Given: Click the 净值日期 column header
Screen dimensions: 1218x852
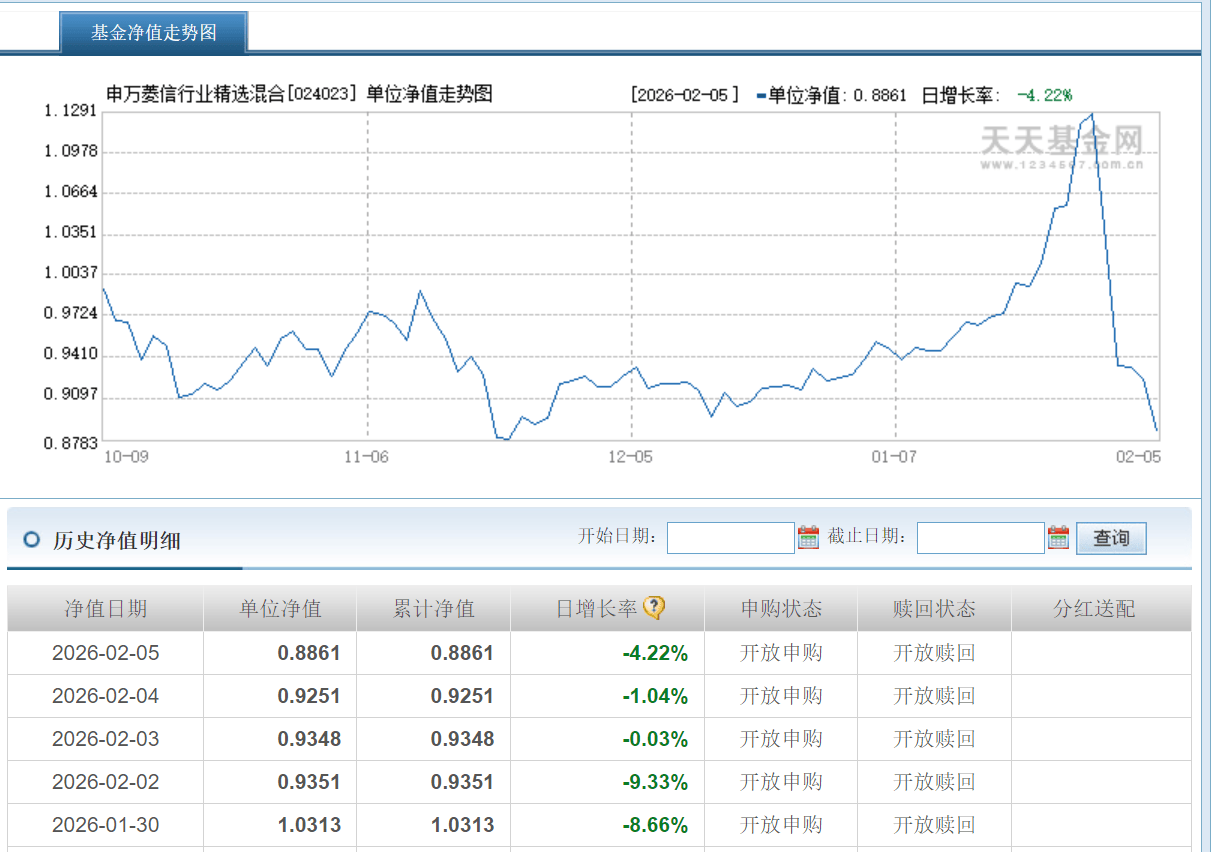Looking at the screenshot, I should (105, 609).
